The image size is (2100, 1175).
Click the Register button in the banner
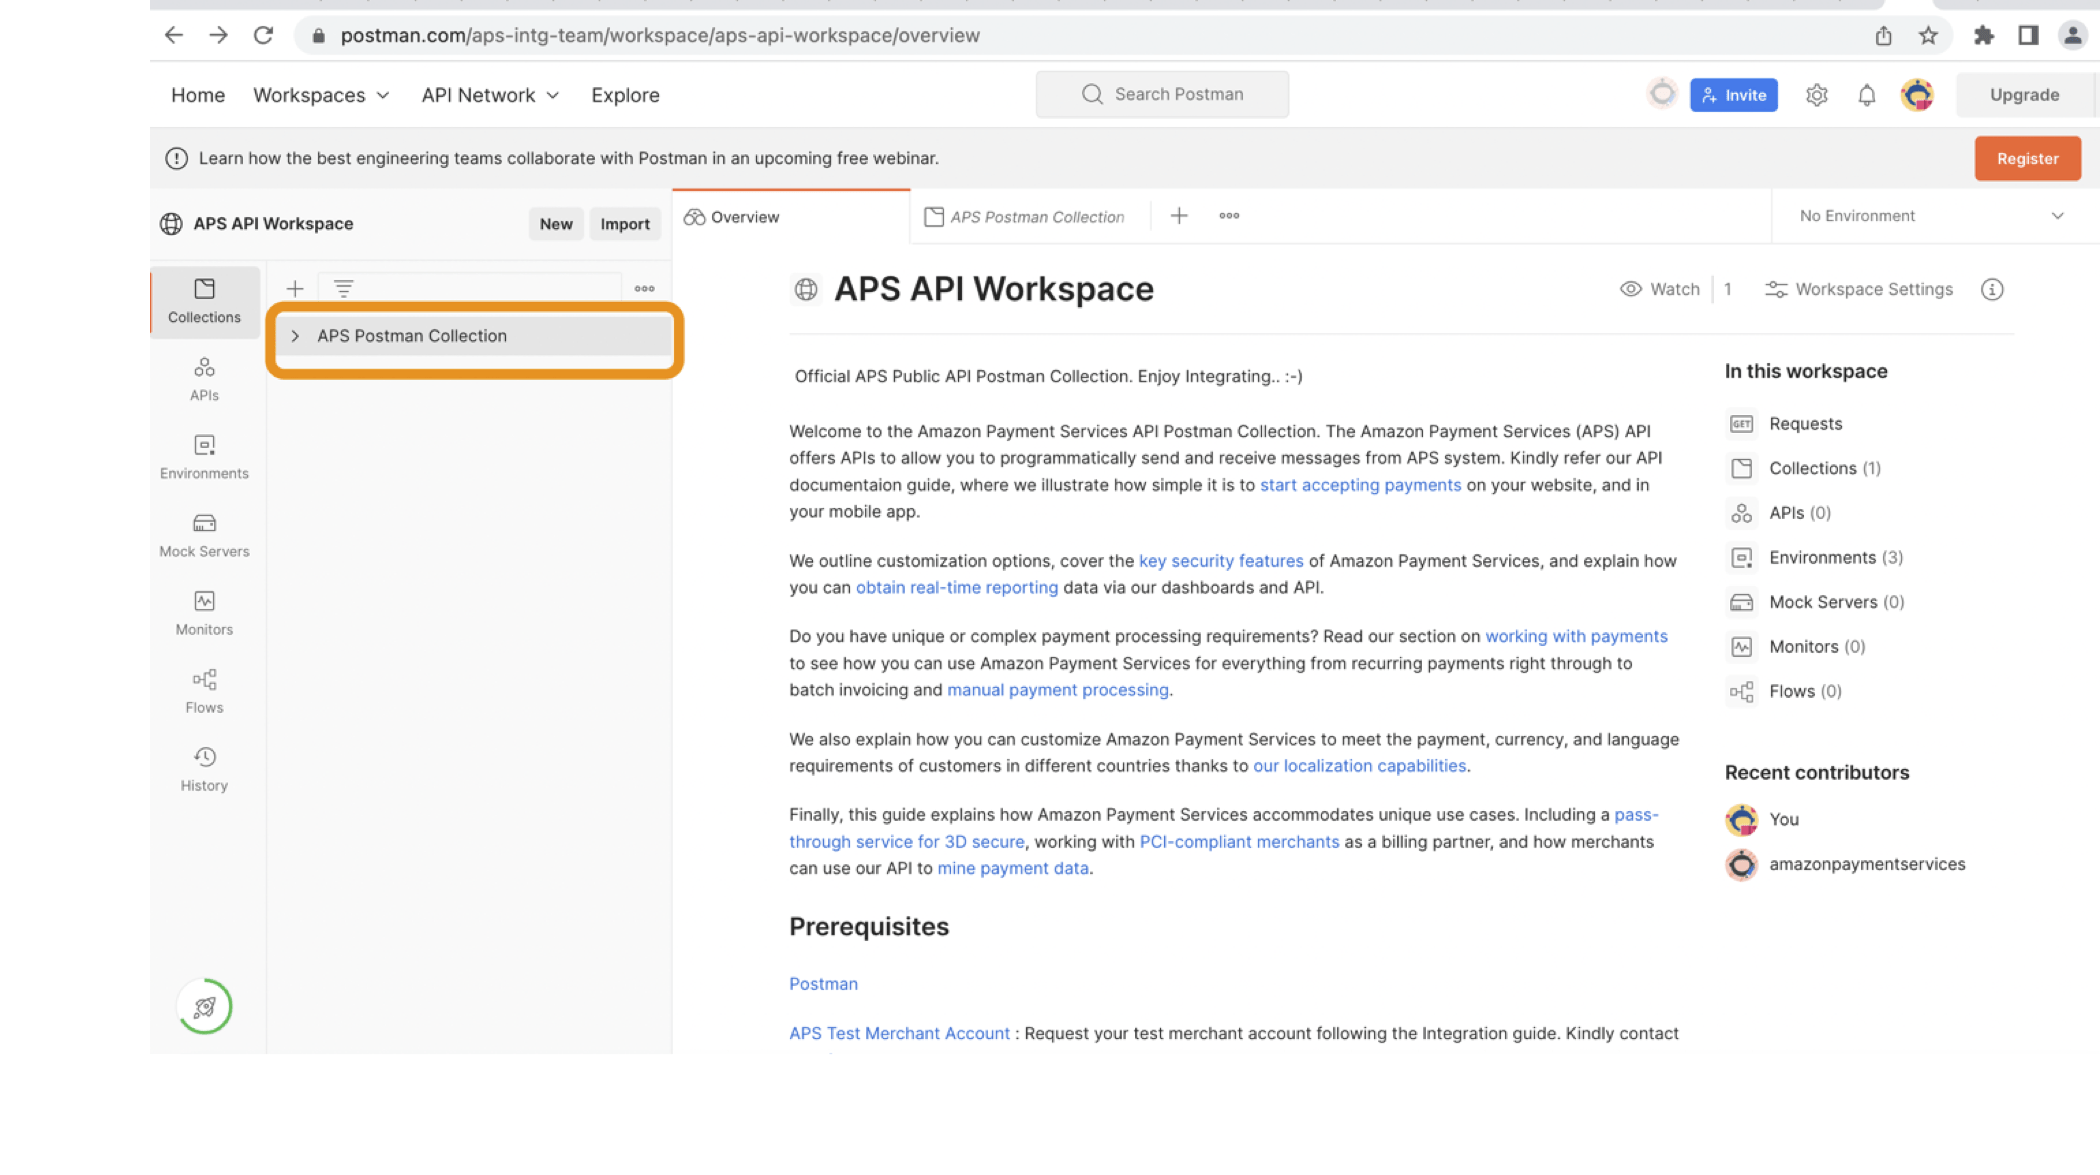click(x=2027, y=158)
